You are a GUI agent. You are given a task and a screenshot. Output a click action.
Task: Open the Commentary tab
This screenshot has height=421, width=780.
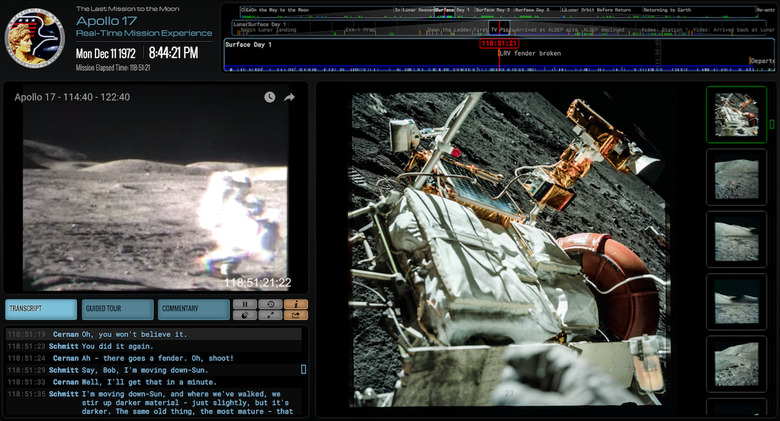[x=194, y=309]
